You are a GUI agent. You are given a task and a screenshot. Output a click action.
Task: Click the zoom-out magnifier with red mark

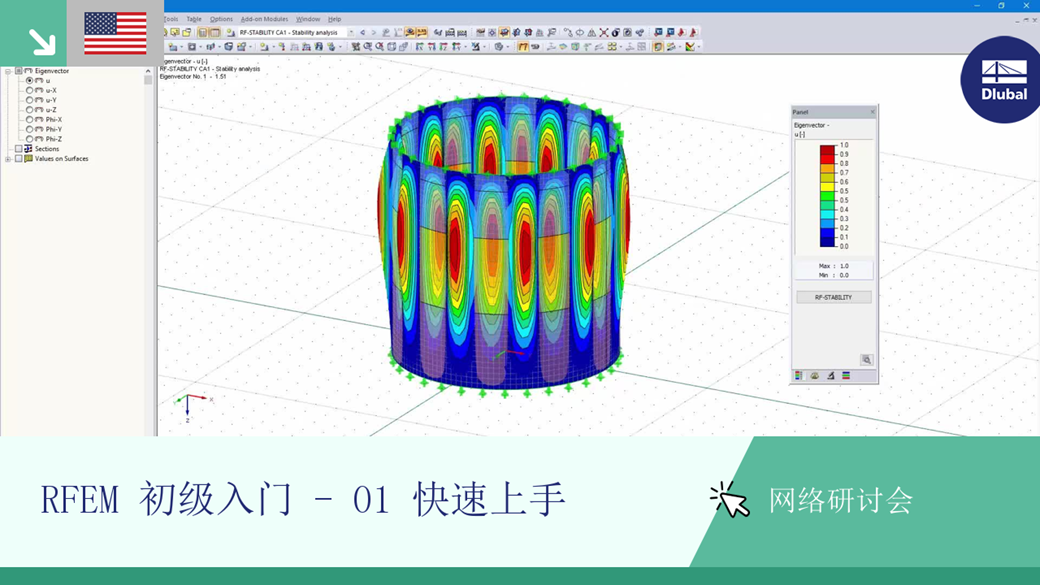tap(379, 46)
